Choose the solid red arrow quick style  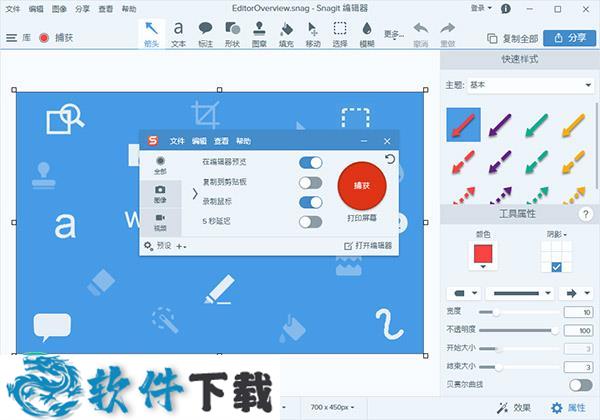463,125
